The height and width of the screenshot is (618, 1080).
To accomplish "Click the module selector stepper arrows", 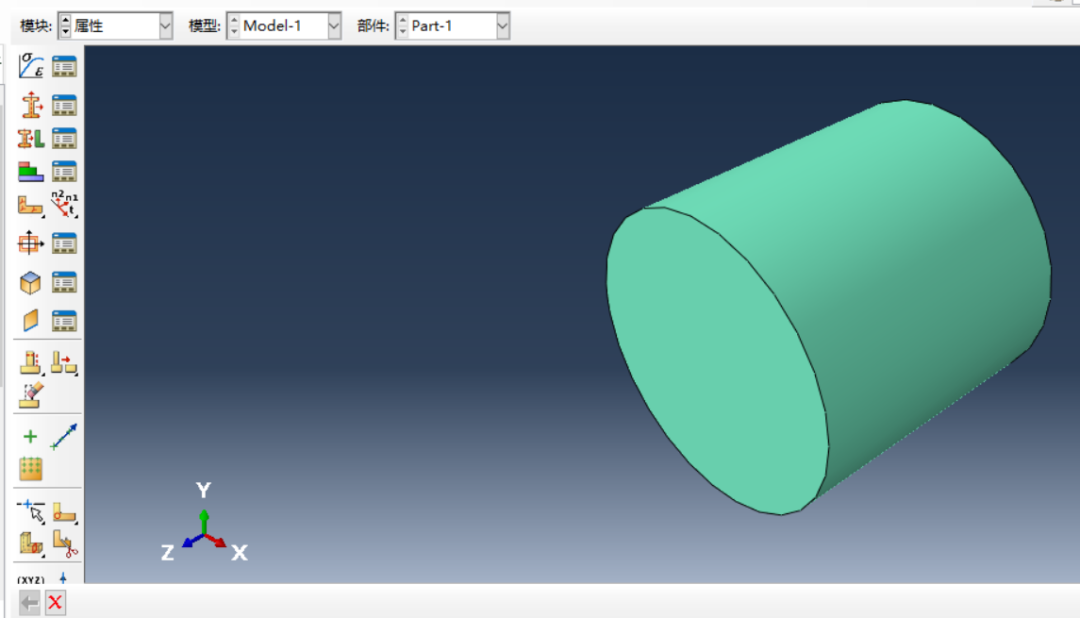I will (65, 27).
